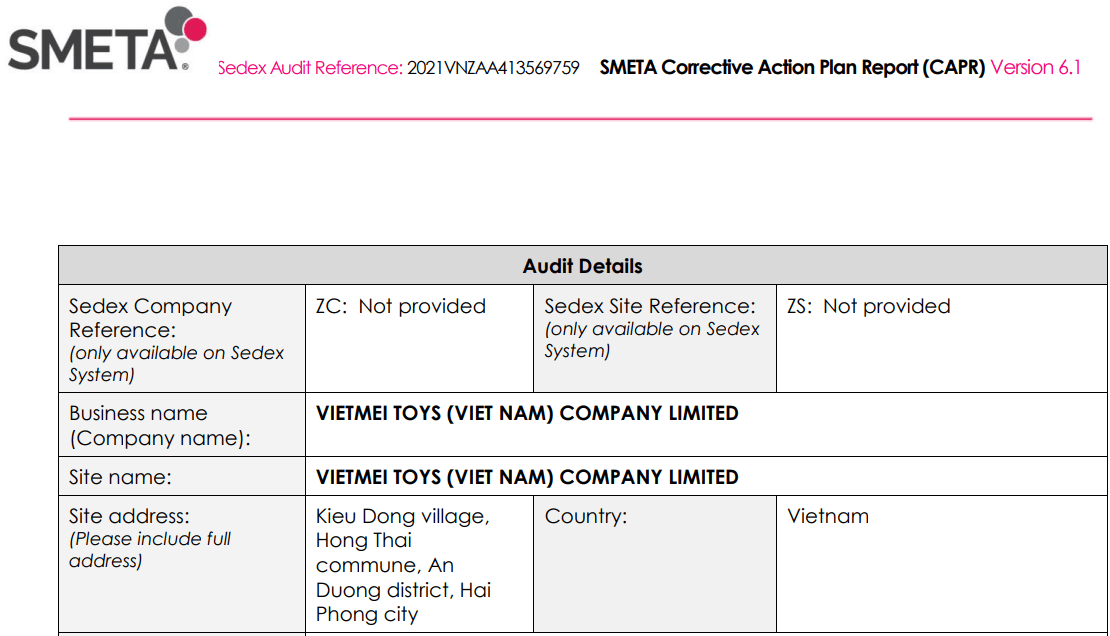Click the "Sedex Site Reference:" label cell
Screen dimensions: 1110x636
pyautogui.click(x=649, y=306)
